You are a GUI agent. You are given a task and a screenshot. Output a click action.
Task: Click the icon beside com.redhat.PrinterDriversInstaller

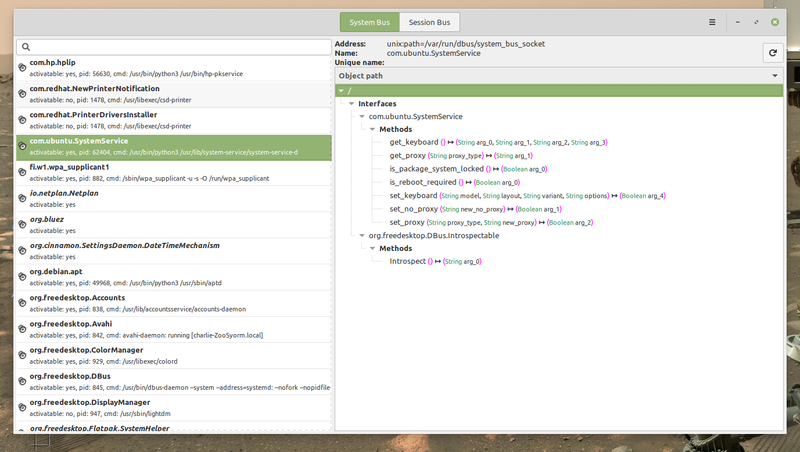click(22, 120)
